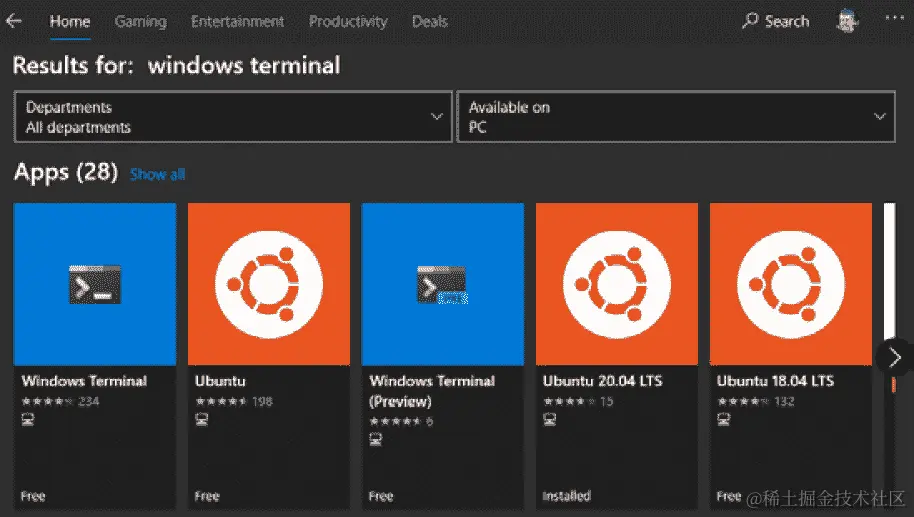Click the PC device icon under Windows Terminal (Preview)

[x=375, y=439]
